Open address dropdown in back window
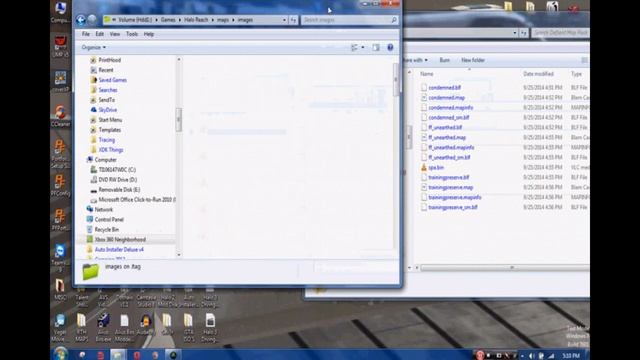 (515, 33)
